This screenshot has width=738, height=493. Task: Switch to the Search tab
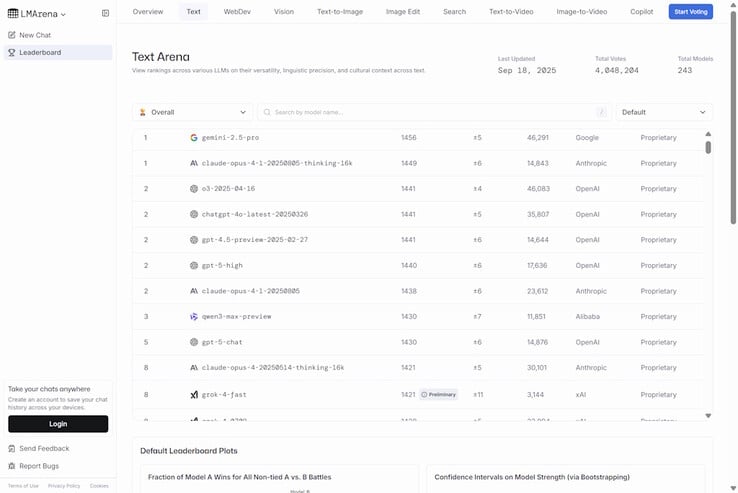[455, 11]
